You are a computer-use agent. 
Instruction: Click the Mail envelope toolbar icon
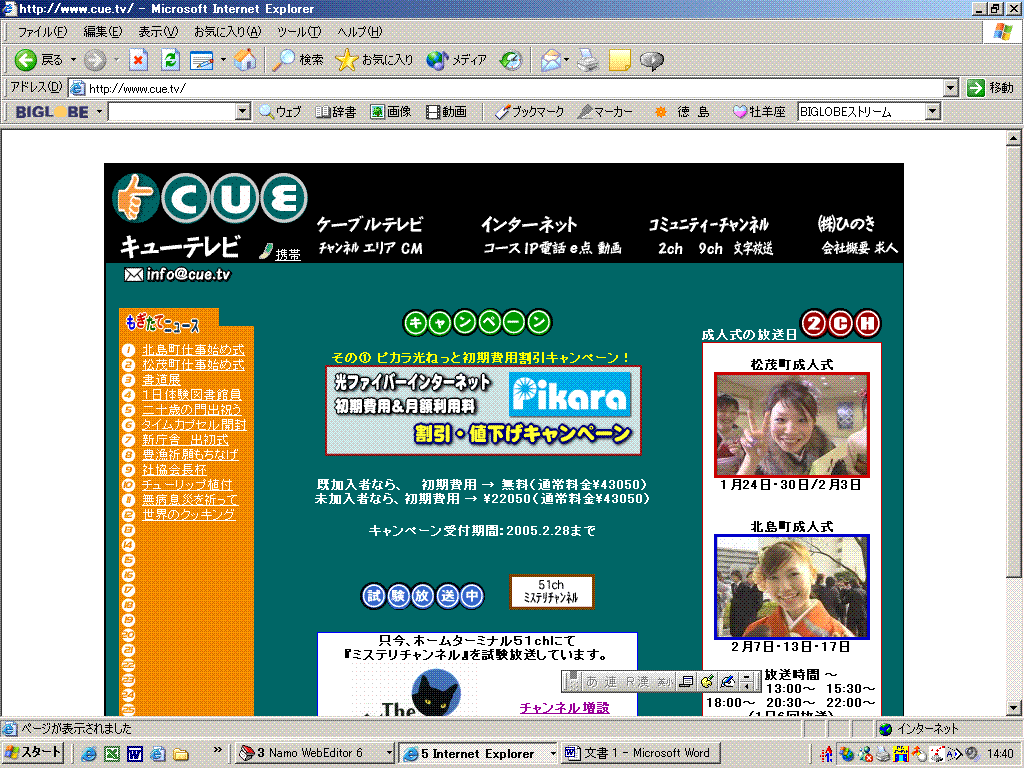pos(551,60)
